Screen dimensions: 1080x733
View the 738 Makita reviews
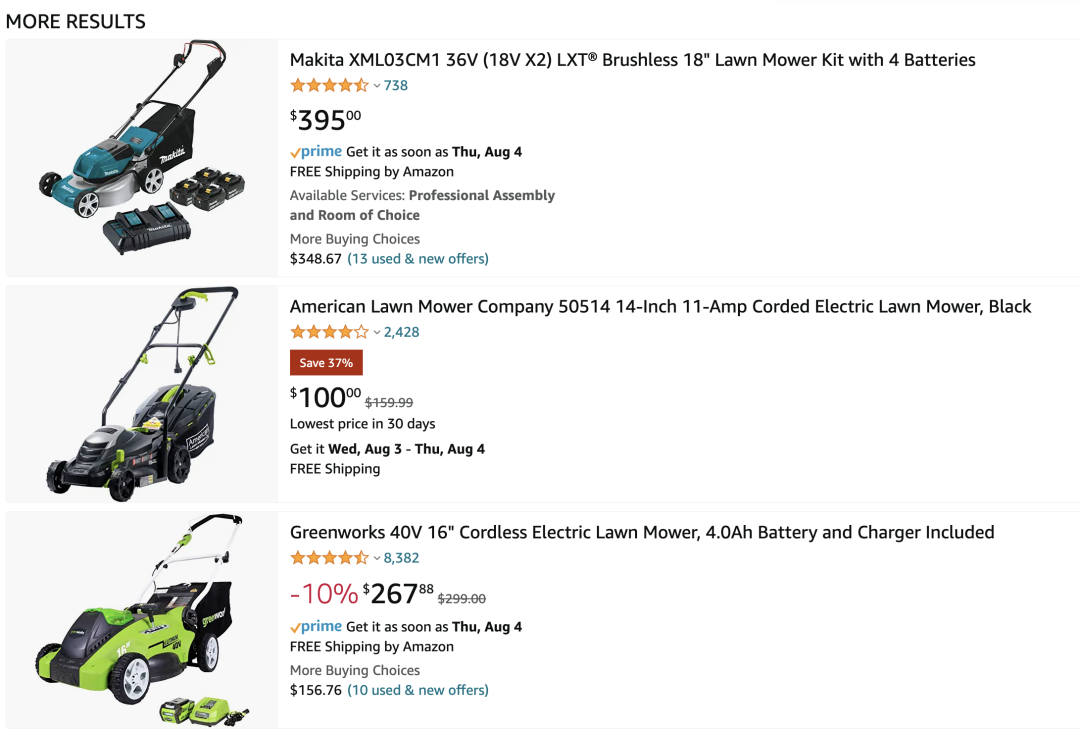tap(396, 86)
